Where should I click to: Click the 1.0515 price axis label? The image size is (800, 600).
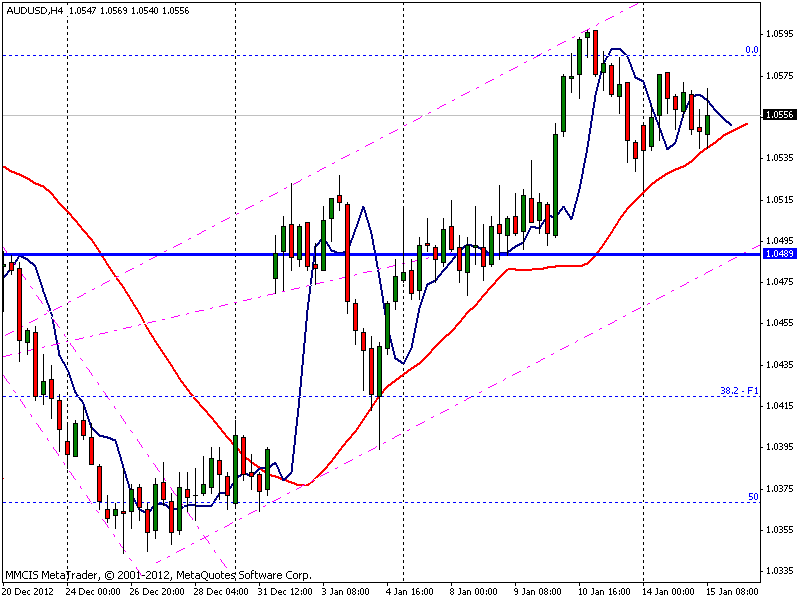[780, 199]
